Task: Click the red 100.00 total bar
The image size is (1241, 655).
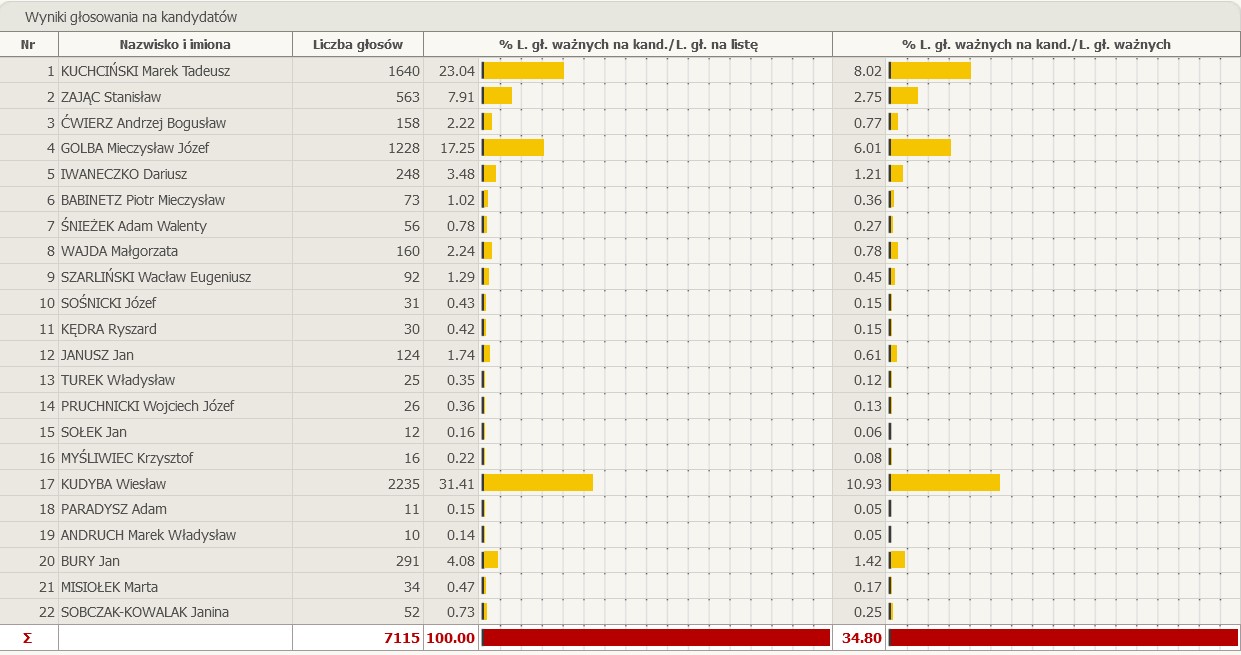Action: pyautogui.click(x=655, y=638)
